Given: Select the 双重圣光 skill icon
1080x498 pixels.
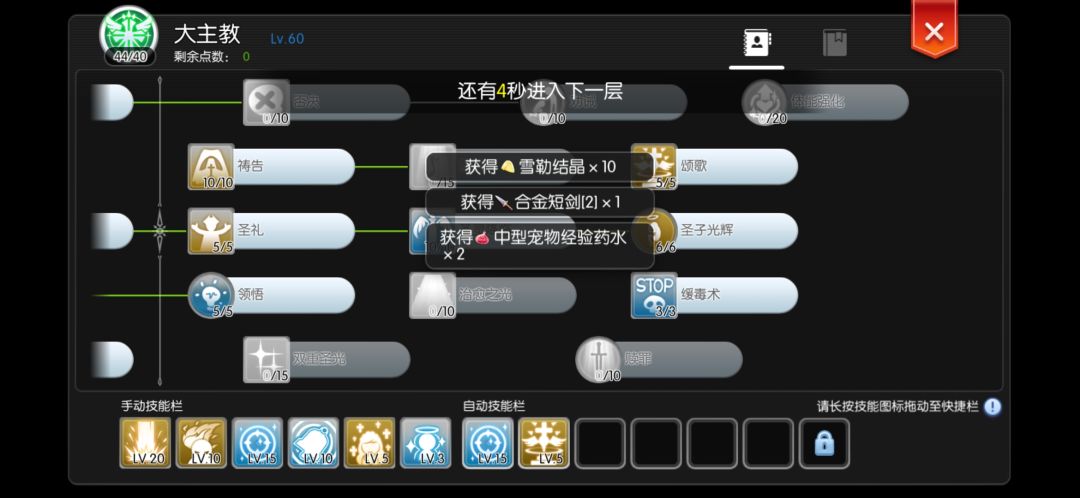Looking at the screenshot, I should tap(266, 360).
